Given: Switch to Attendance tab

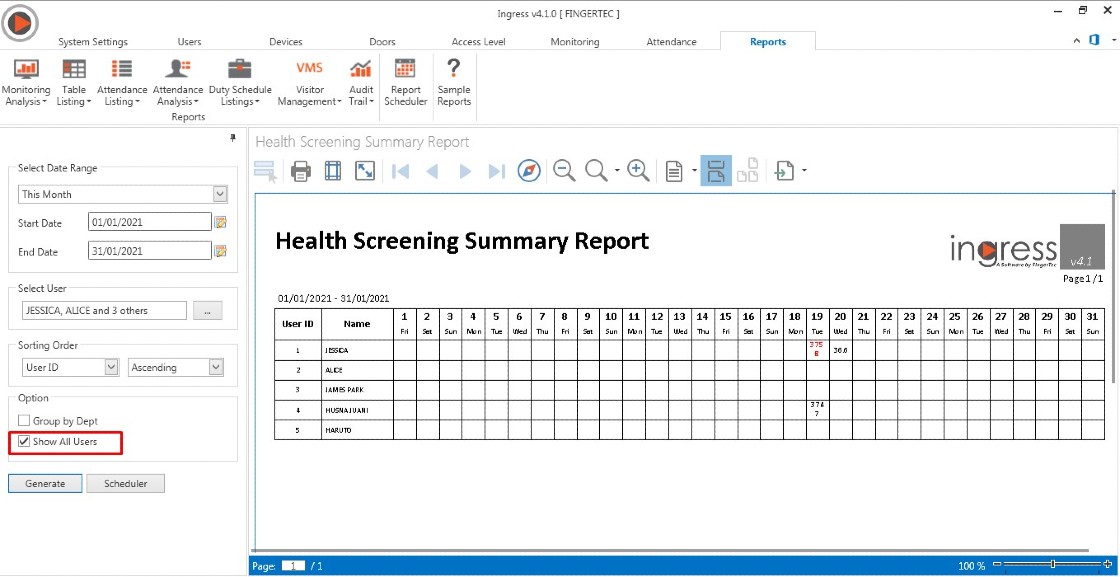Looking at the screenshot, I should [x=671, y=41].
